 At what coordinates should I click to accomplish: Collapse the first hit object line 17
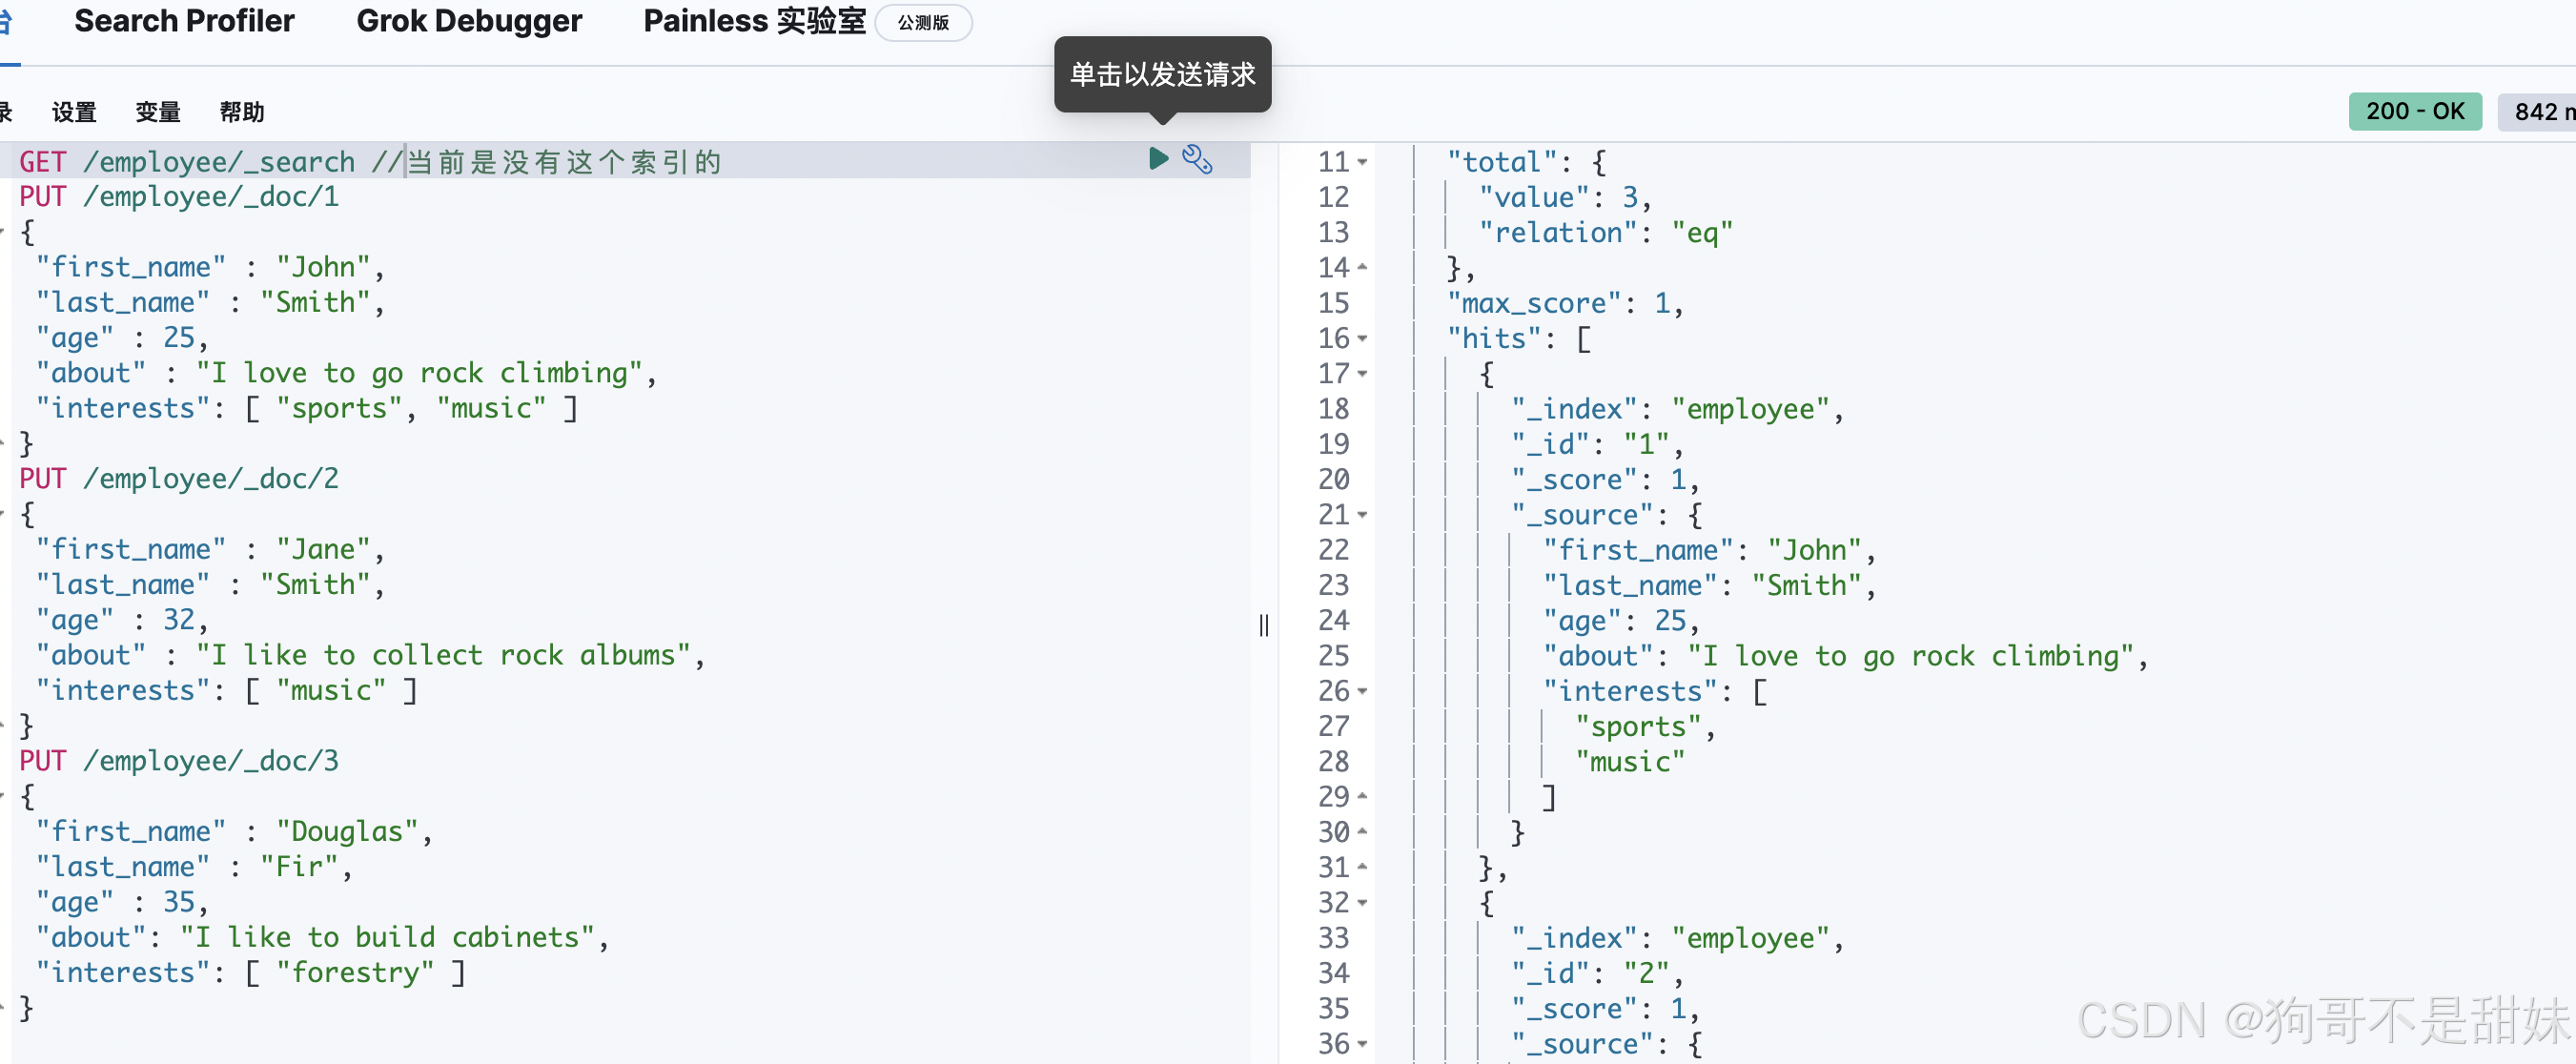point(1362,374)
